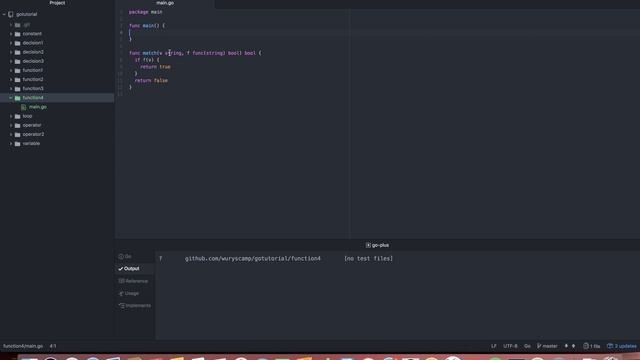The image size is (640, 360).
Task: Click the .git folder icon
Action: point(18,25)
